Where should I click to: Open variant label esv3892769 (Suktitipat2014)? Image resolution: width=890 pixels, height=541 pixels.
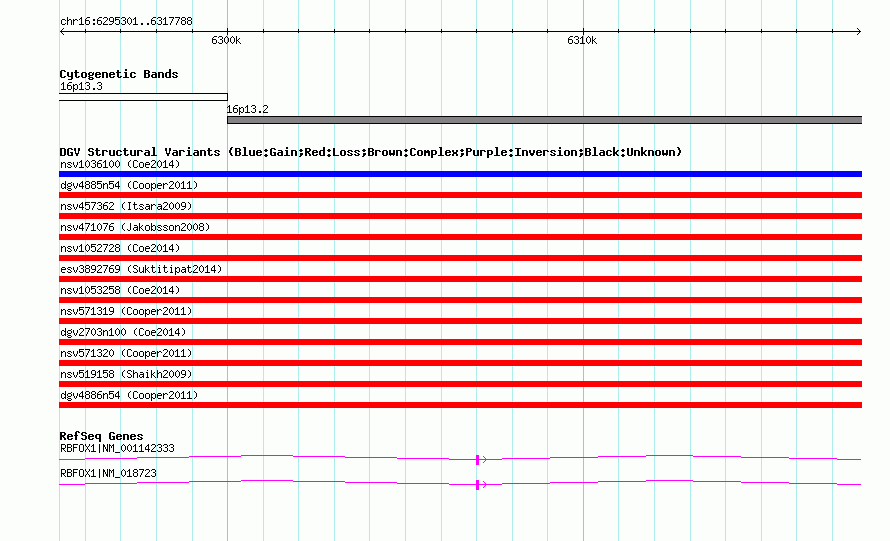click(141, 269)
